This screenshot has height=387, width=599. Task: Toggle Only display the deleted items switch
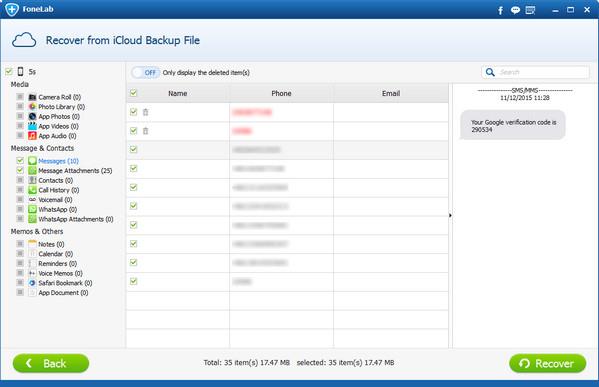click(x=146, y=72)
